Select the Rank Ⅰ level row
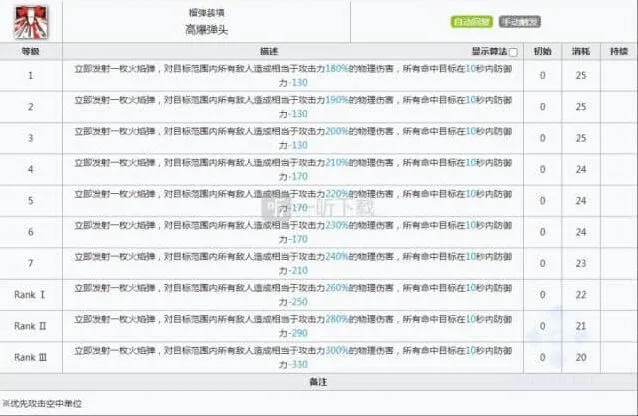 click(x=30, y=294)
